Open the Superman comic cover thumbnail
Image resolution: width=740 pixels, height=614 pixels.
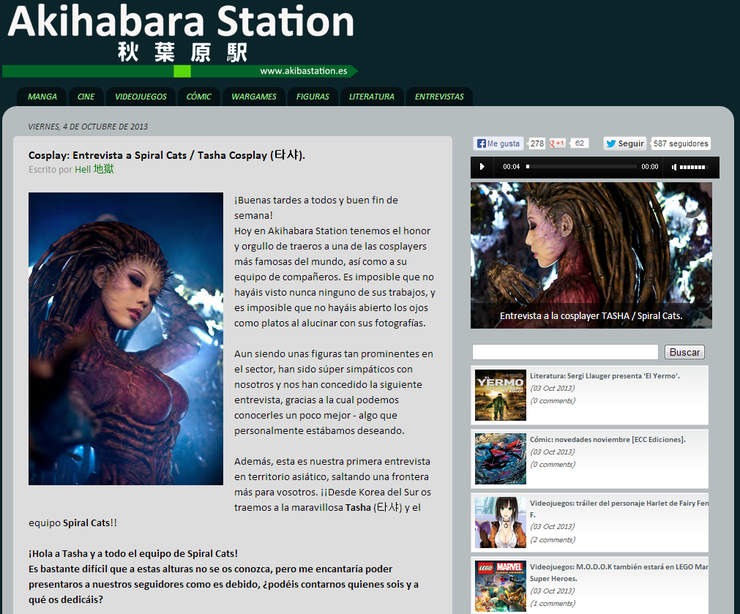click(x=500, y=459)
